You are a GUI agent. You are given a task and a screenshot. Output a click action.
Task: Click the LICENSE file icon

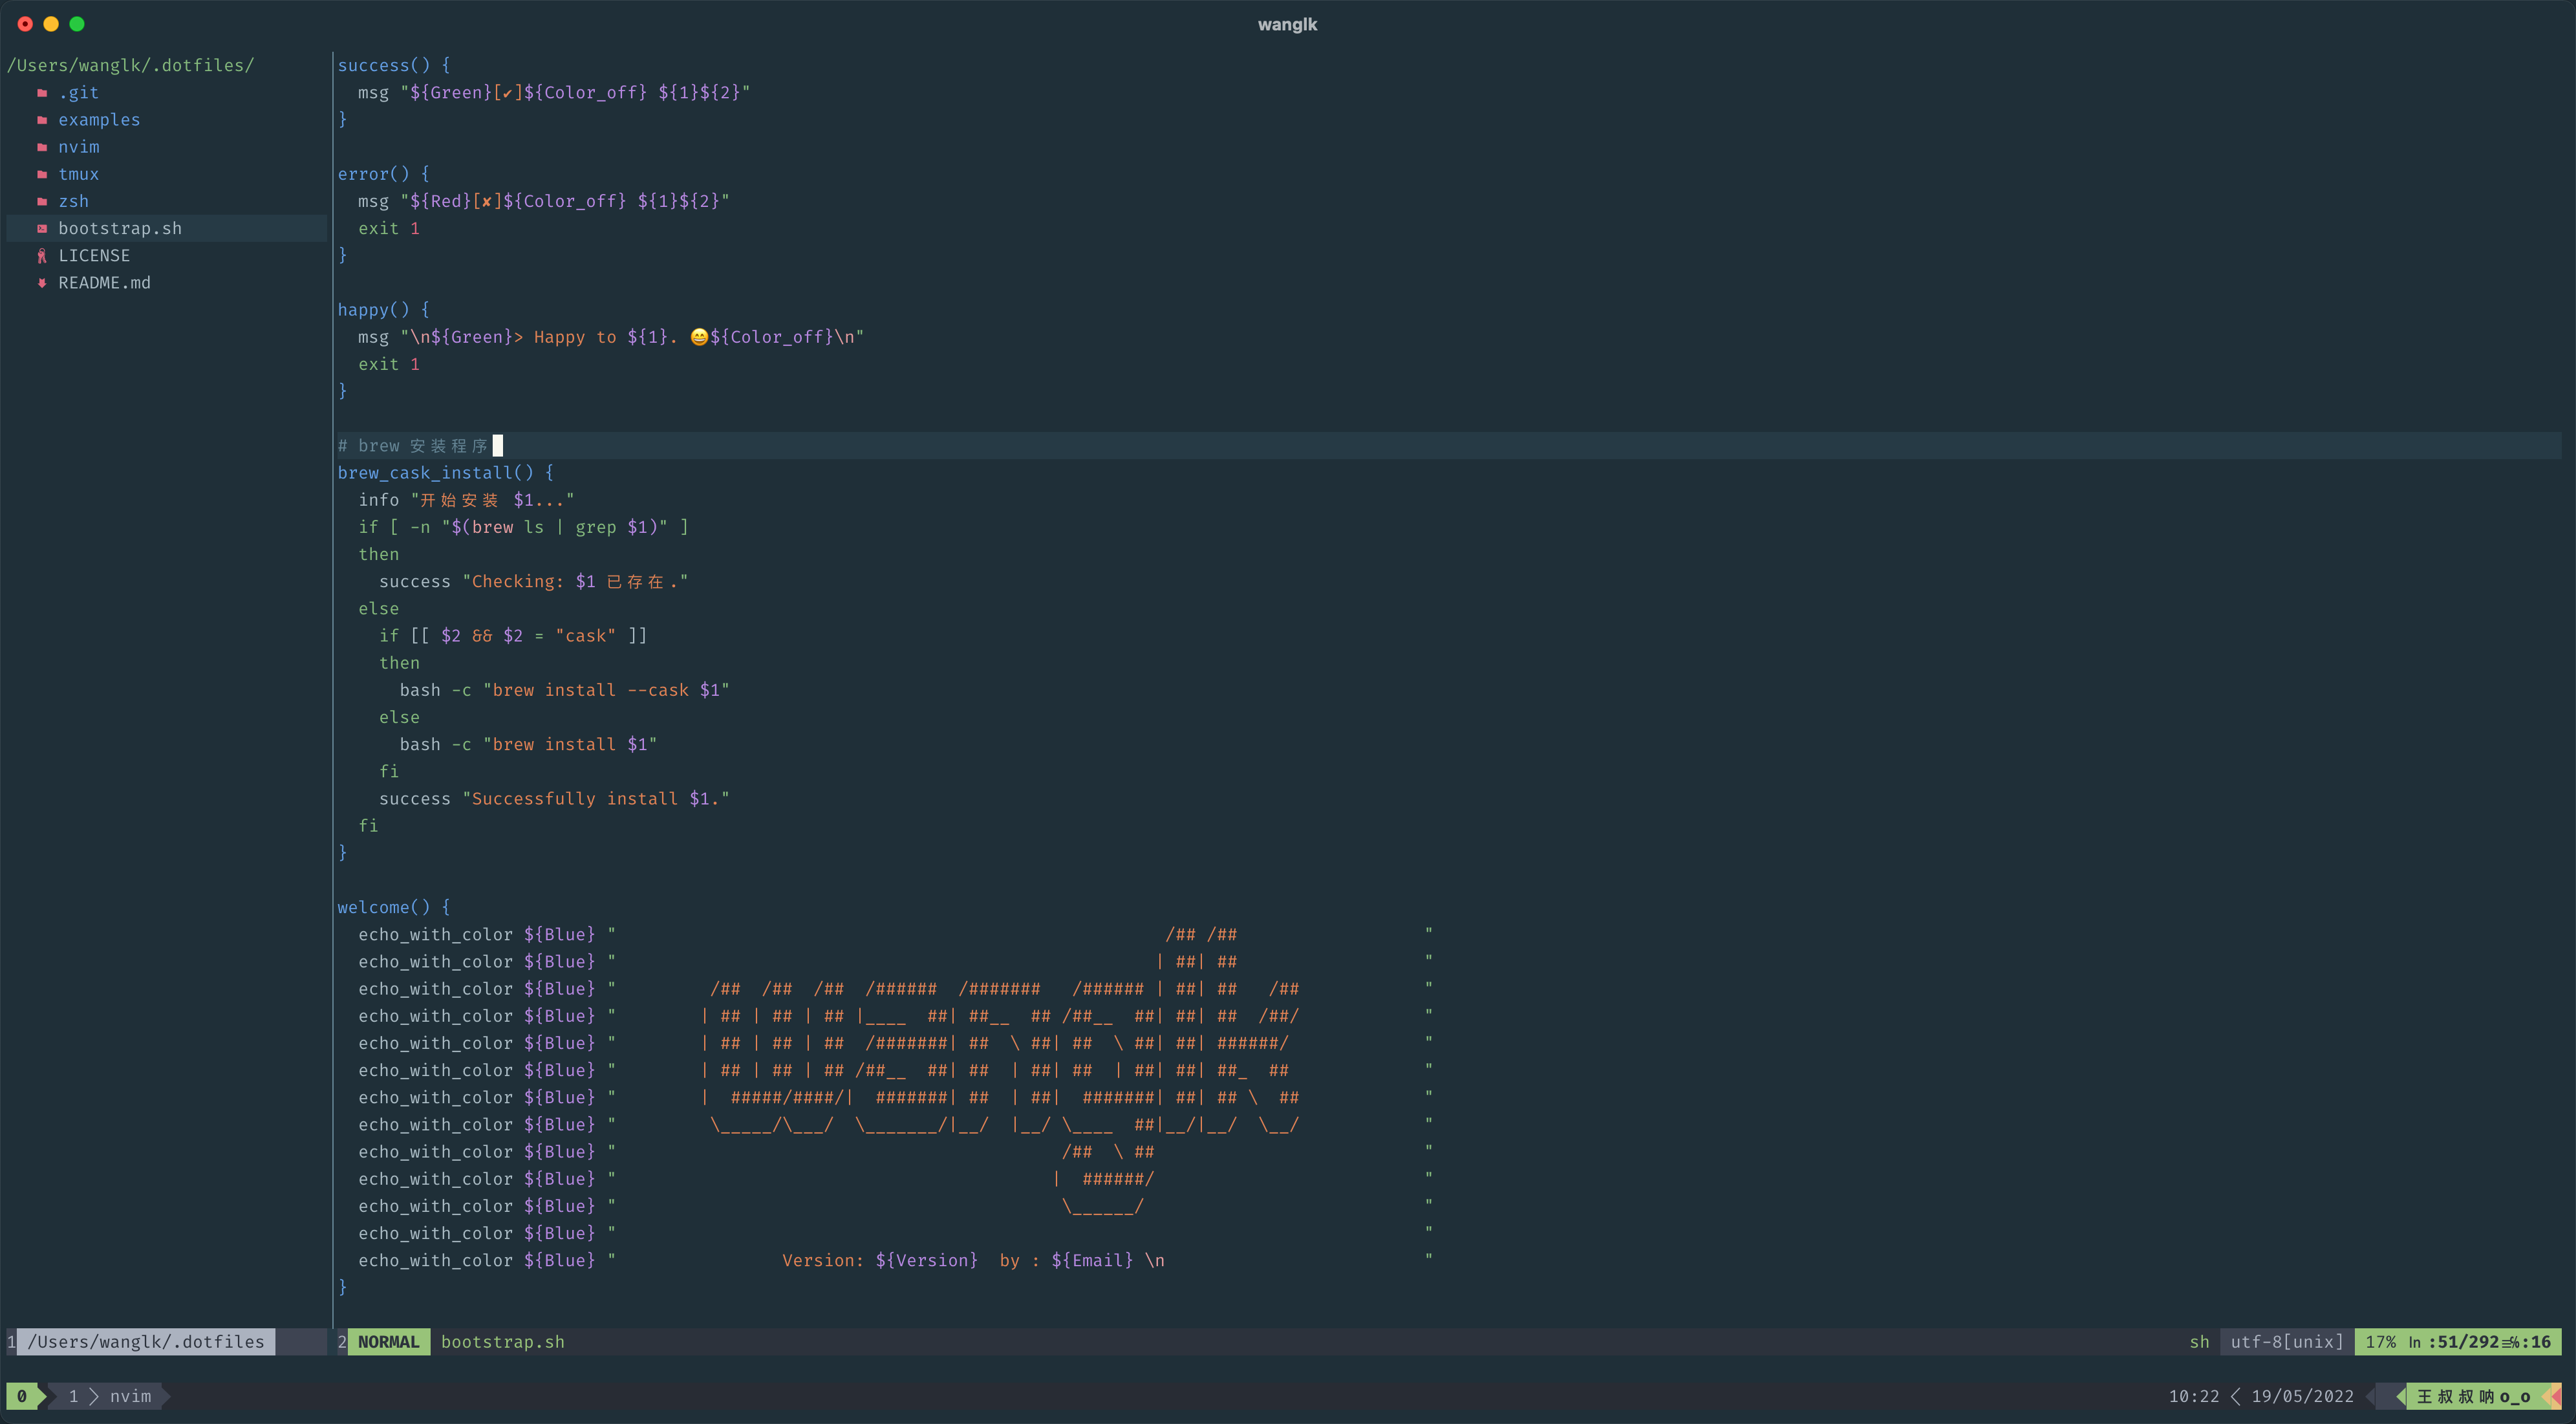click(x=42, y=256)
